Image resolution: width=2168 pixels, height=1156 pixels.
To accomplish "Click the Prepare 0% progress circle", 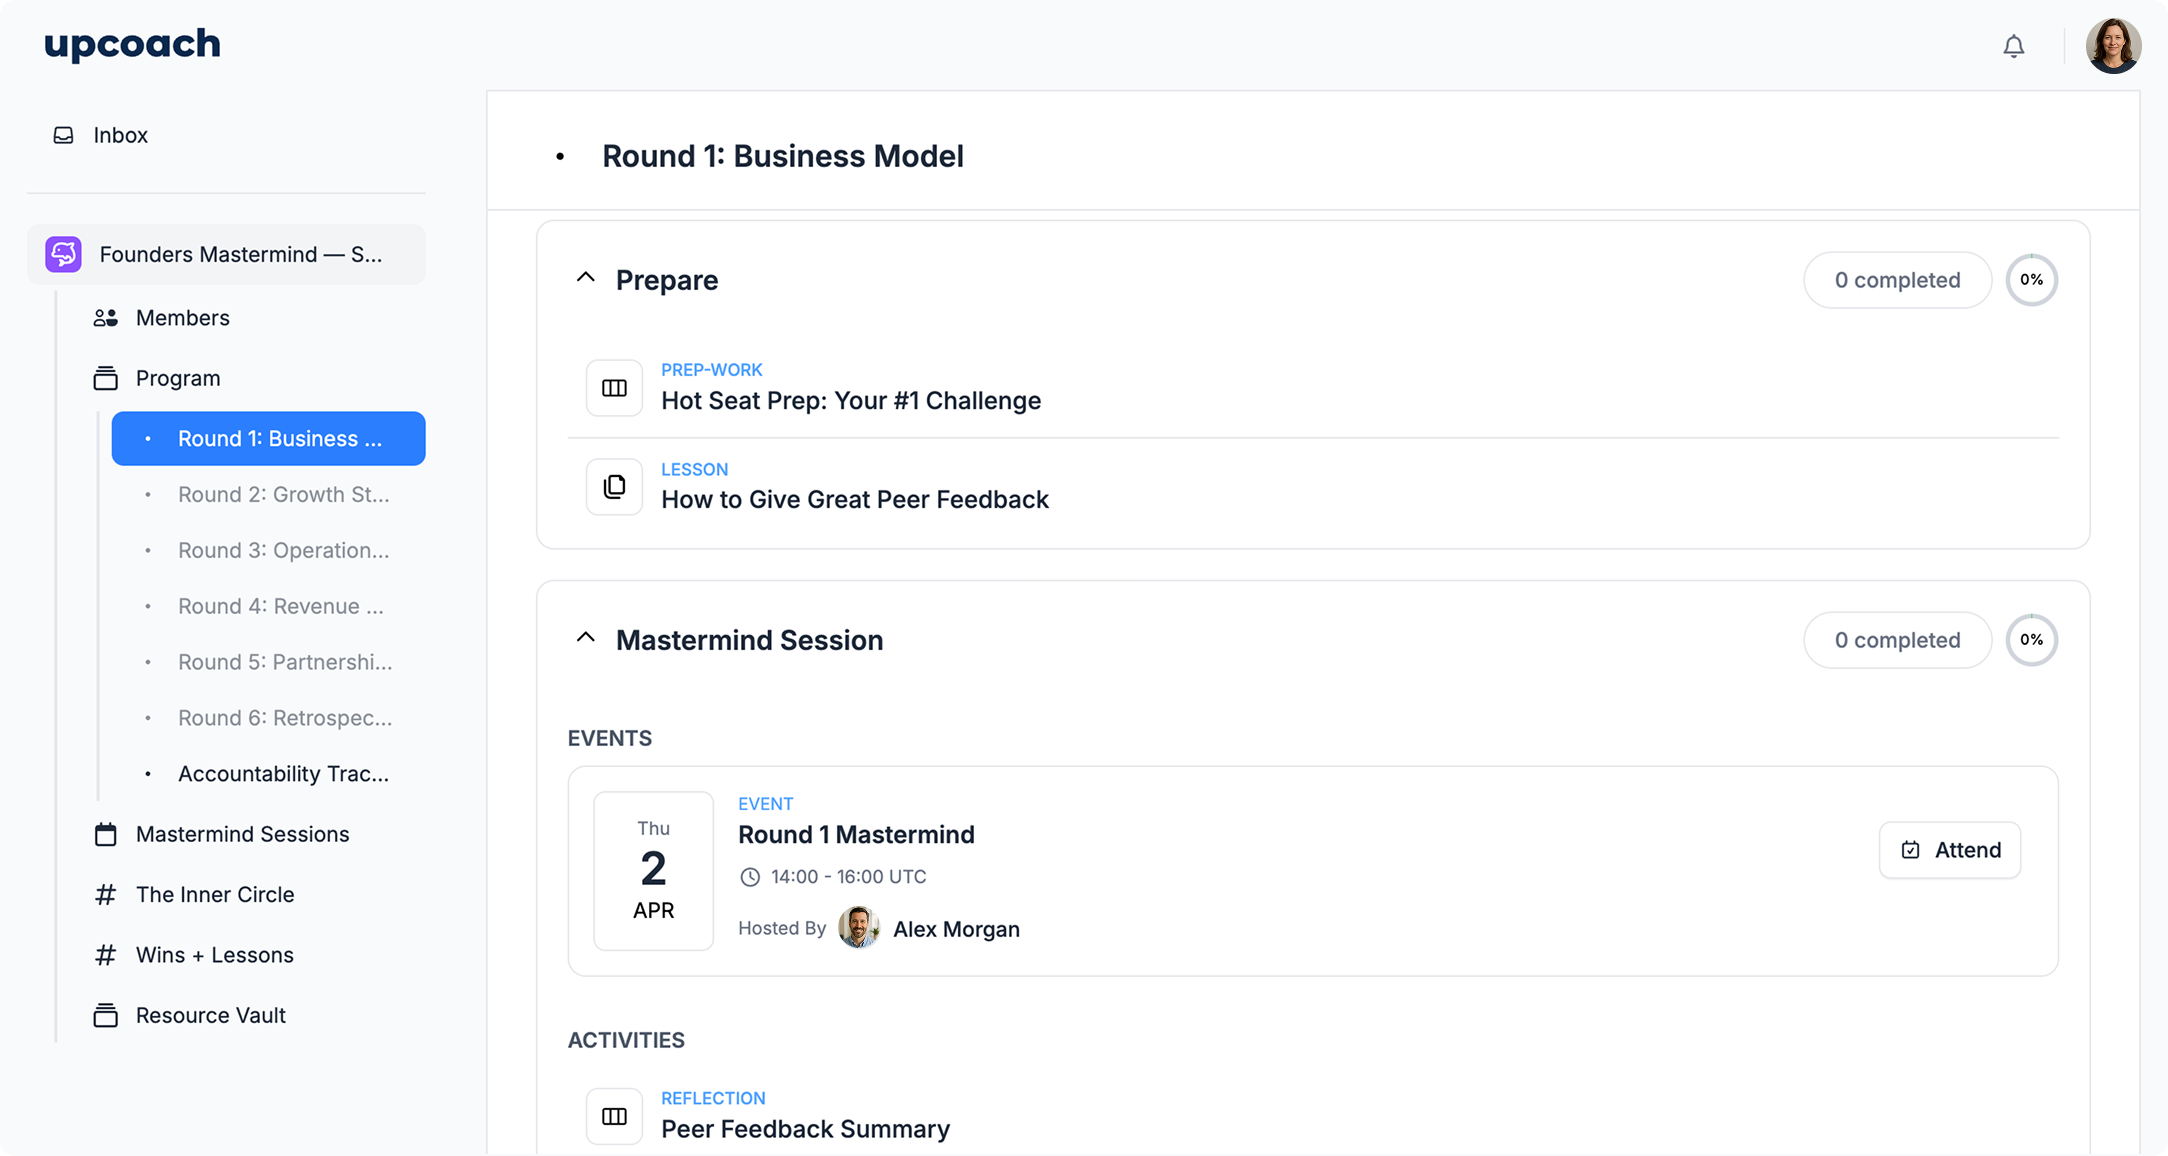I will point(2031,280).
